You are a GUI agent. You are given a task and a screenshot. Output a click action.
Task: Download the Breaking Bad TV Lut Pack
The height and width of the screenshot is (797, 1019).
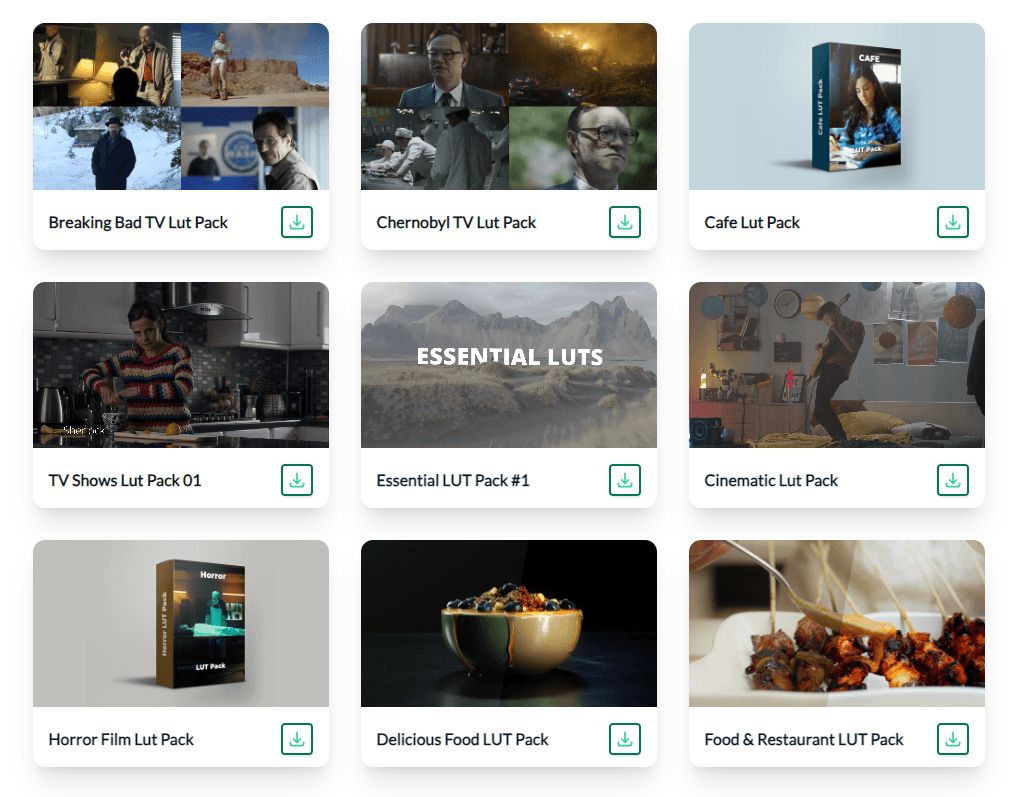pos(297,222)
